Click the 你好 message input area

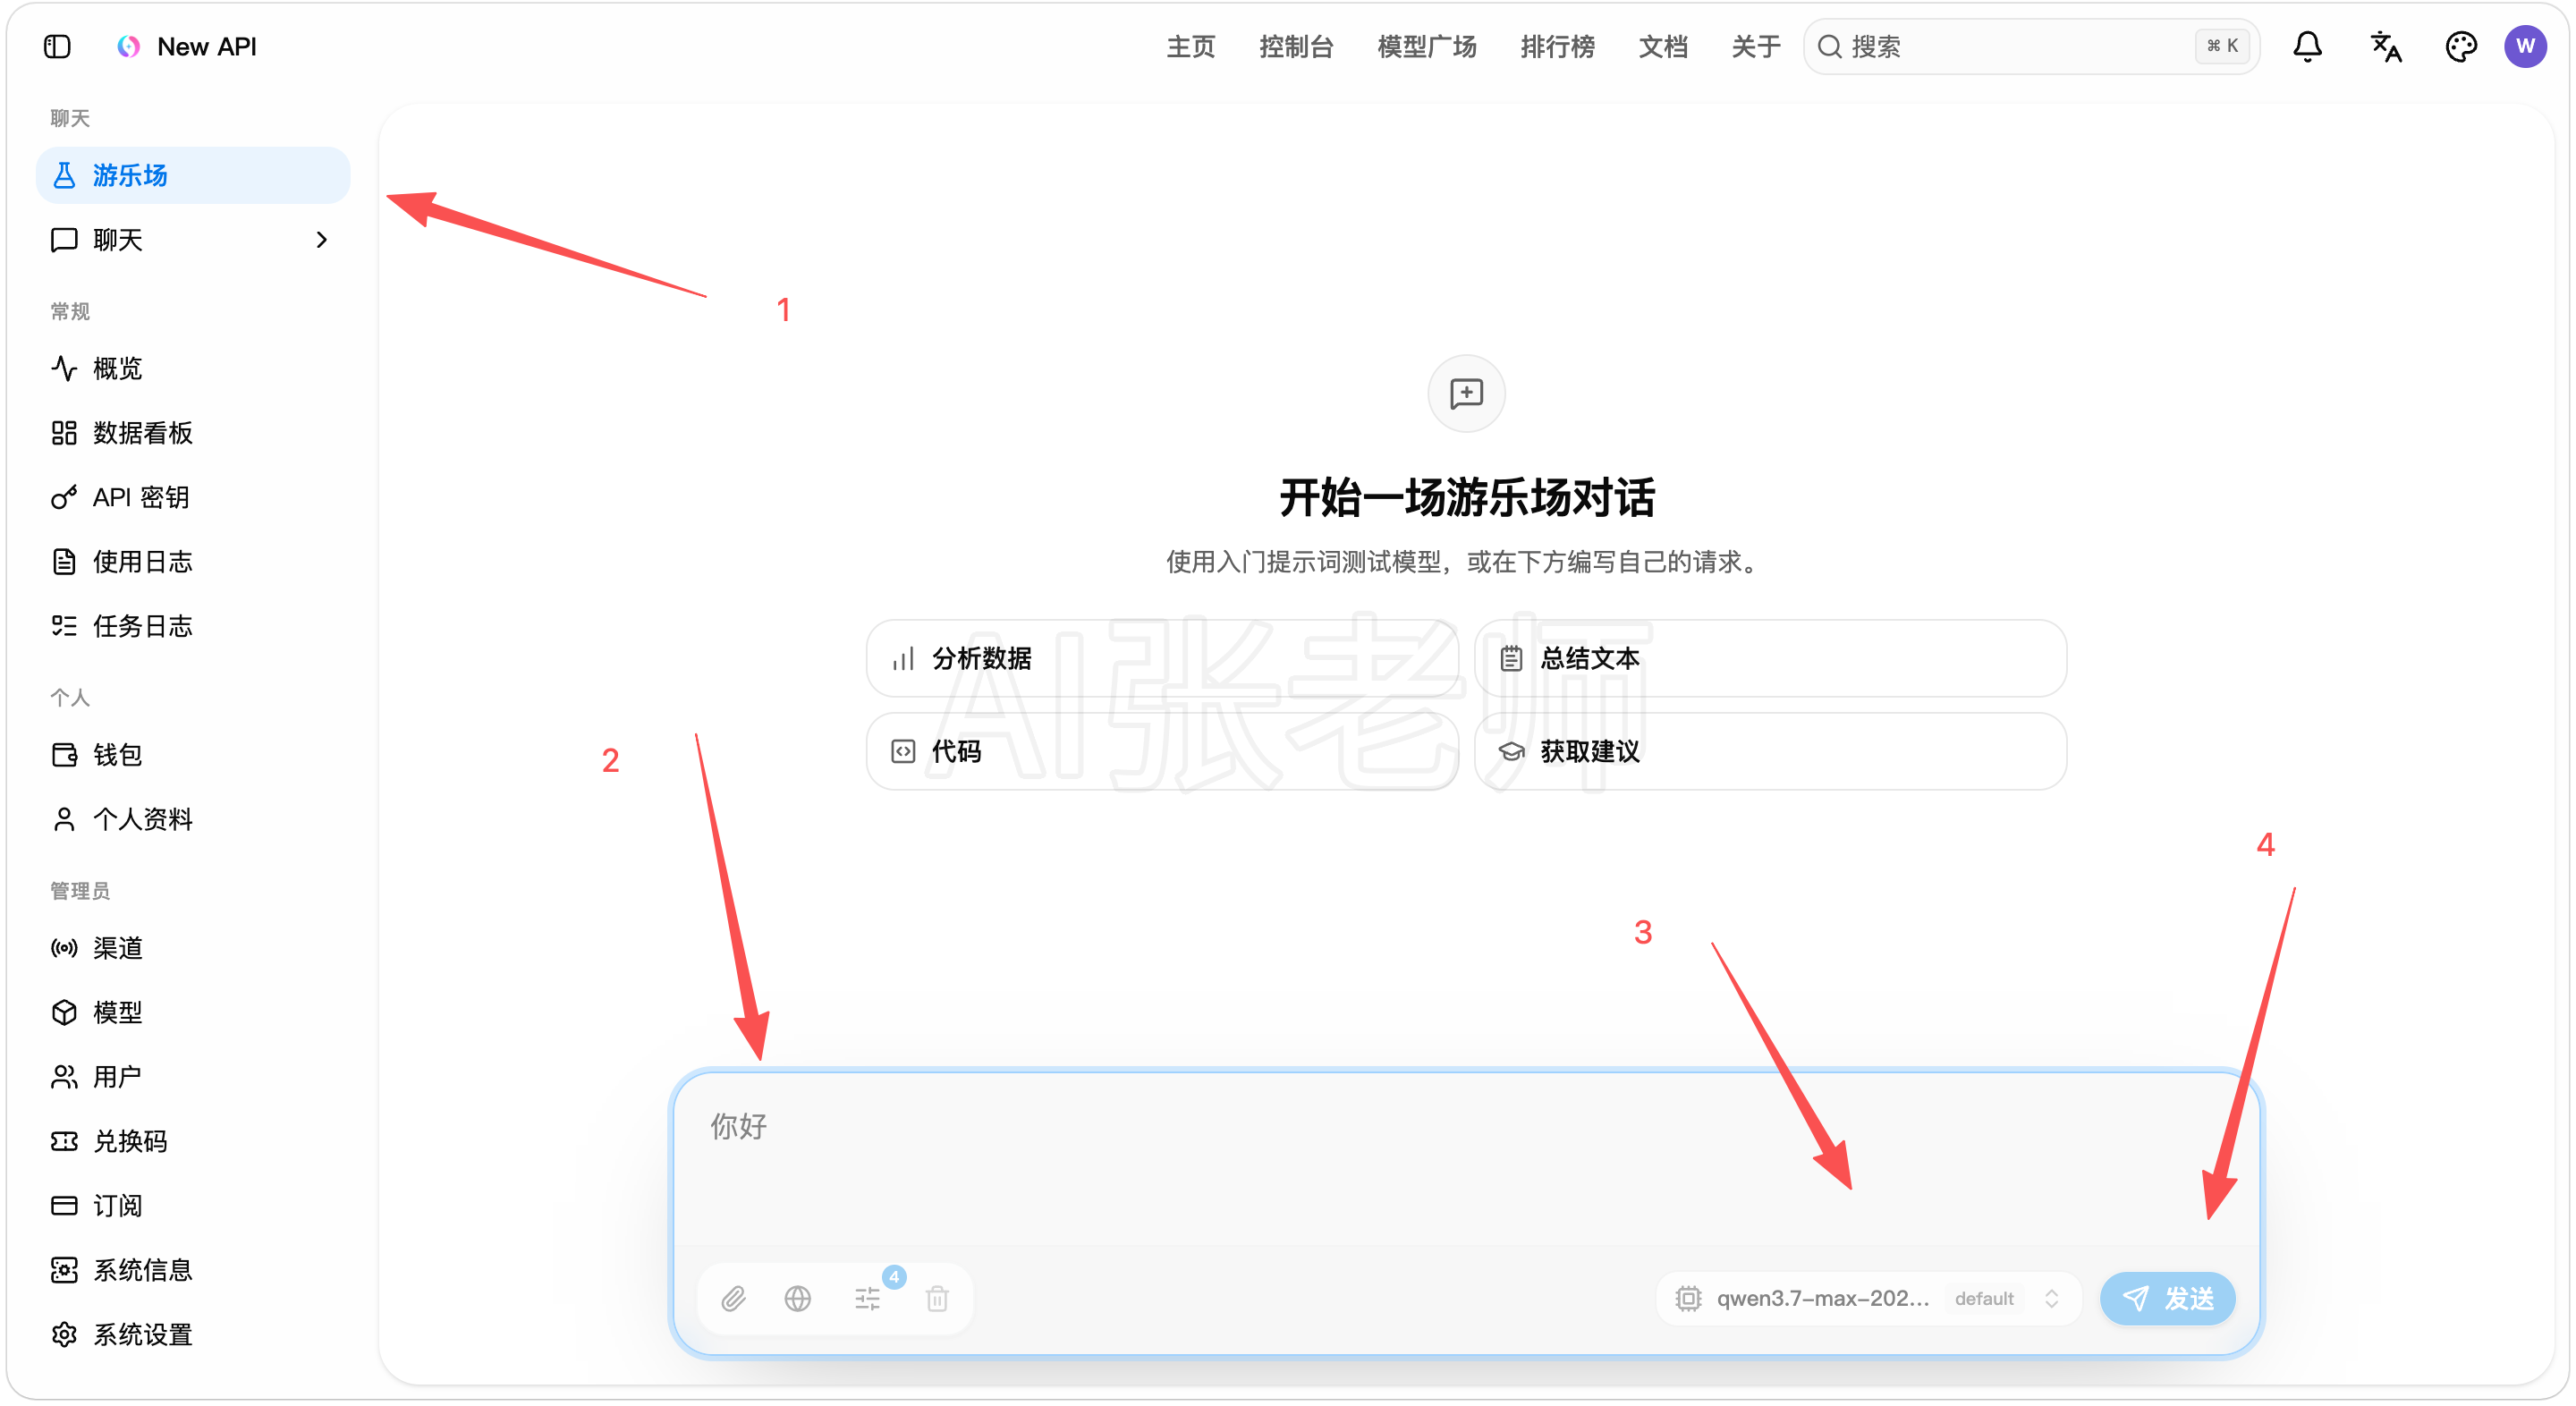pos(1466,1158)
